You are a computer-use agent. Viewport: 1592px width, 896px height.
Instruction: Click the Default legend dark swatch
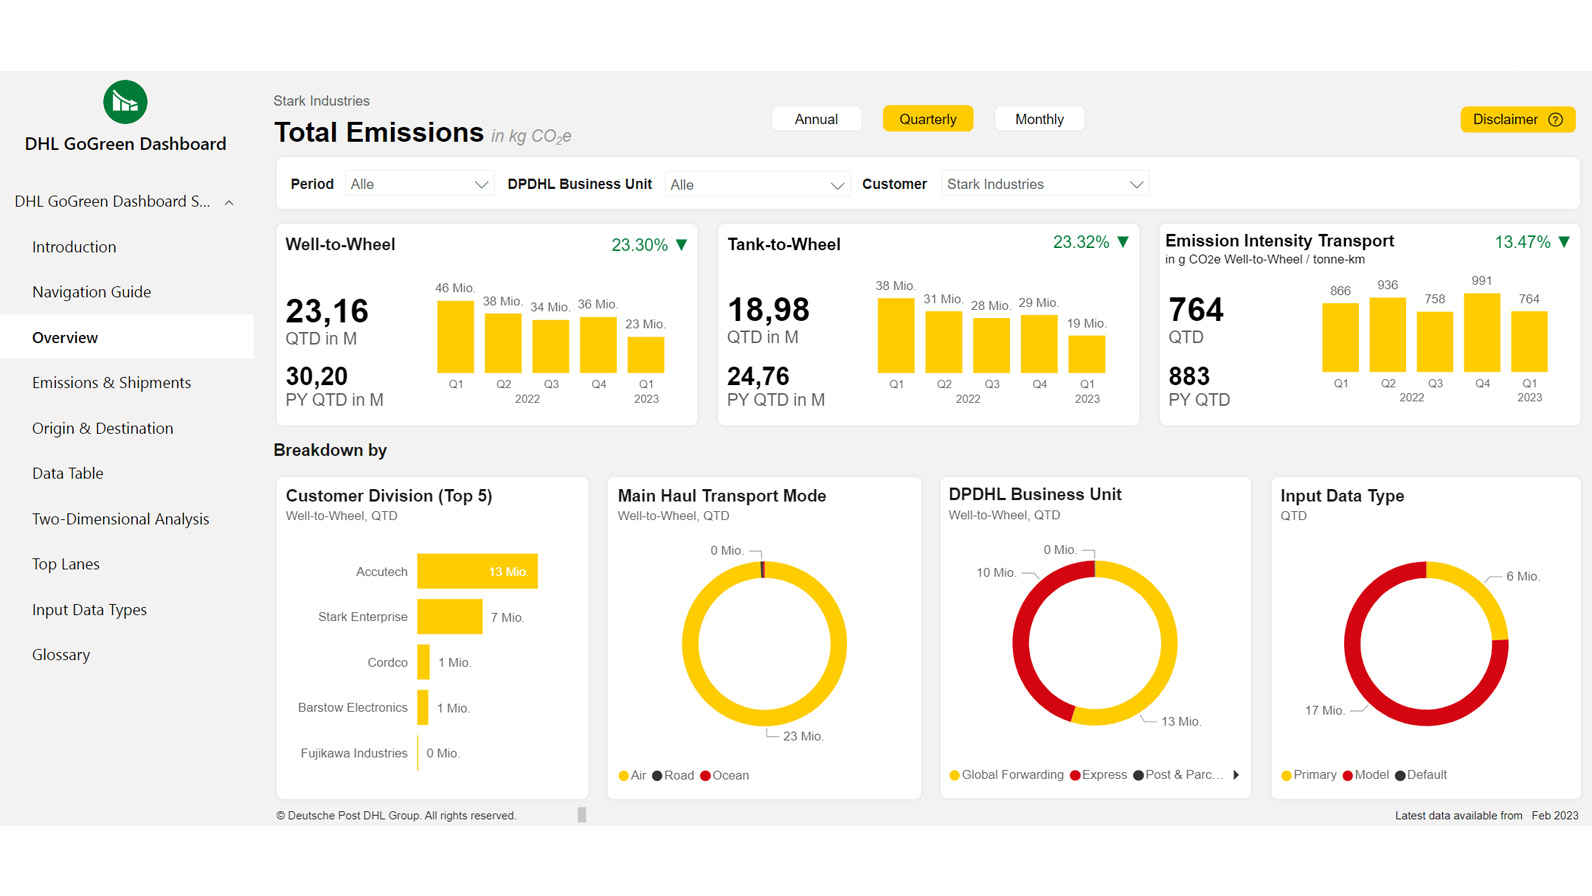pos(1400,775)
